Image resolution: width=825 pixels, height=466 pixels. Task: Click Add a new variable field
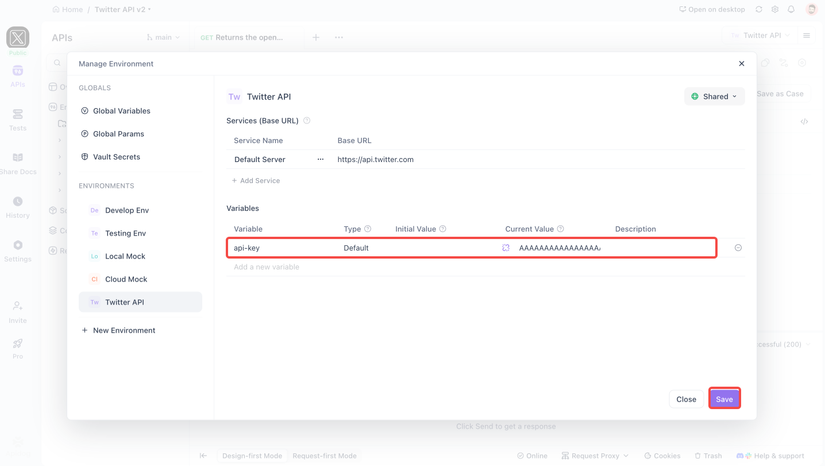point(266,267)
